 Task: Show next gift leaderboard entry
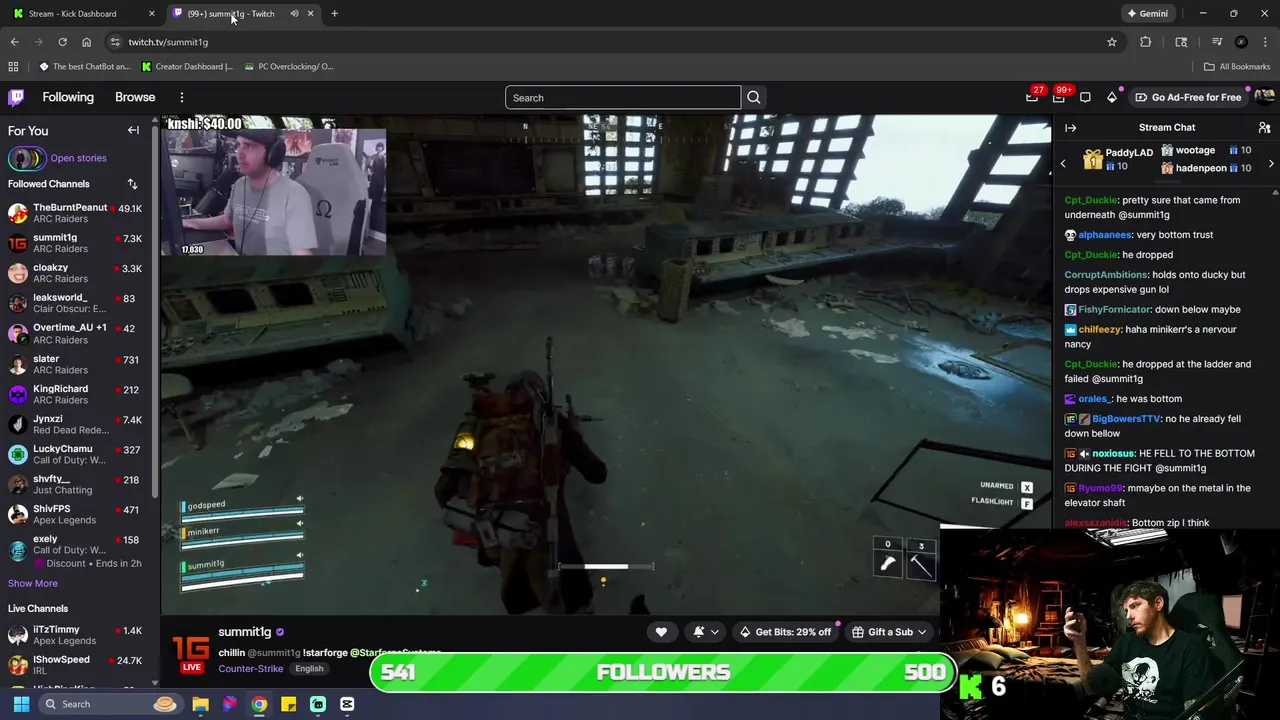pyautogui.click(x=1271, y=163)
